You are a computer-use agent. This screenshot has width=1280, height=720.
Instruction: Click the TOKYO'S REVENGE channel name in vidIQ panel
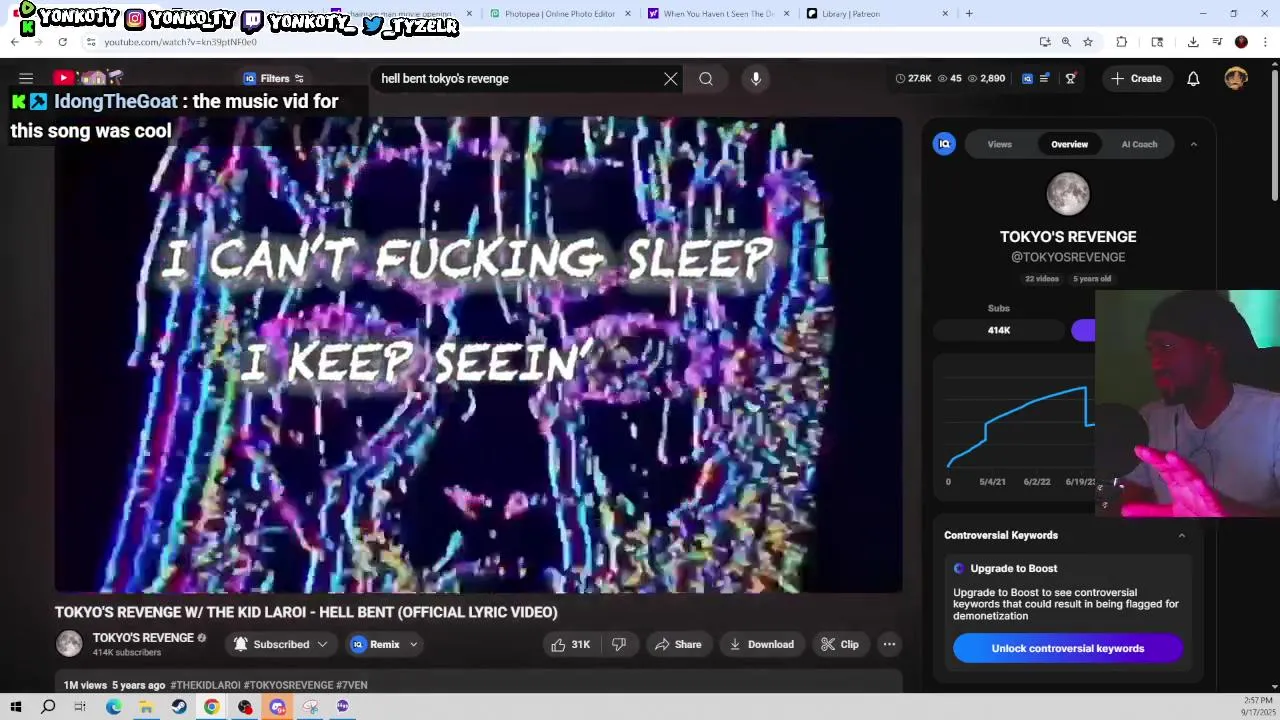click(x=1068, y=237)
